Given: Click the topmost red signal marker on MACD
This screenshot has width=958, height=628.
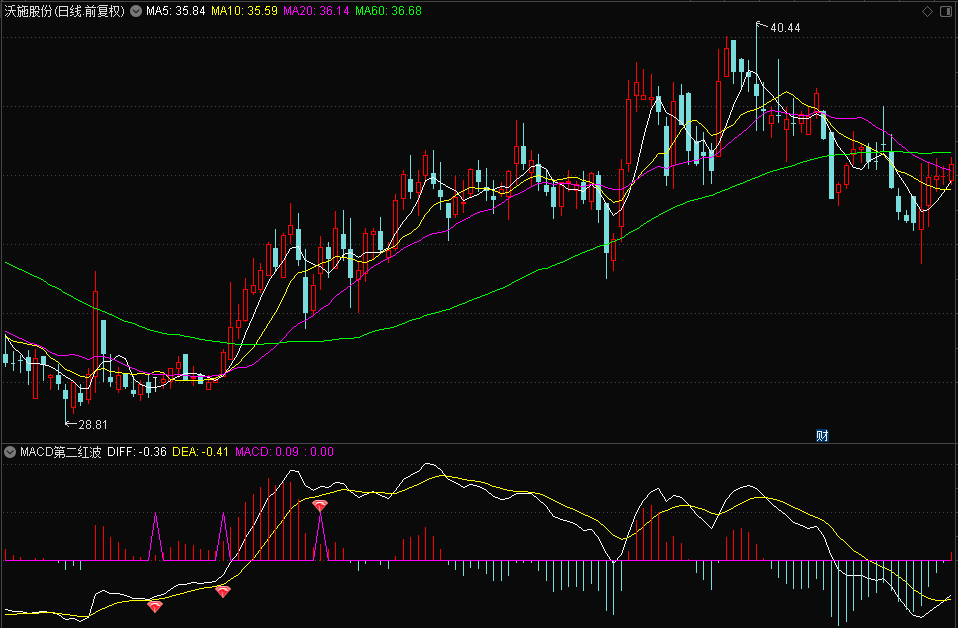Looking at the screenshot, I should [x=319, y=506].
